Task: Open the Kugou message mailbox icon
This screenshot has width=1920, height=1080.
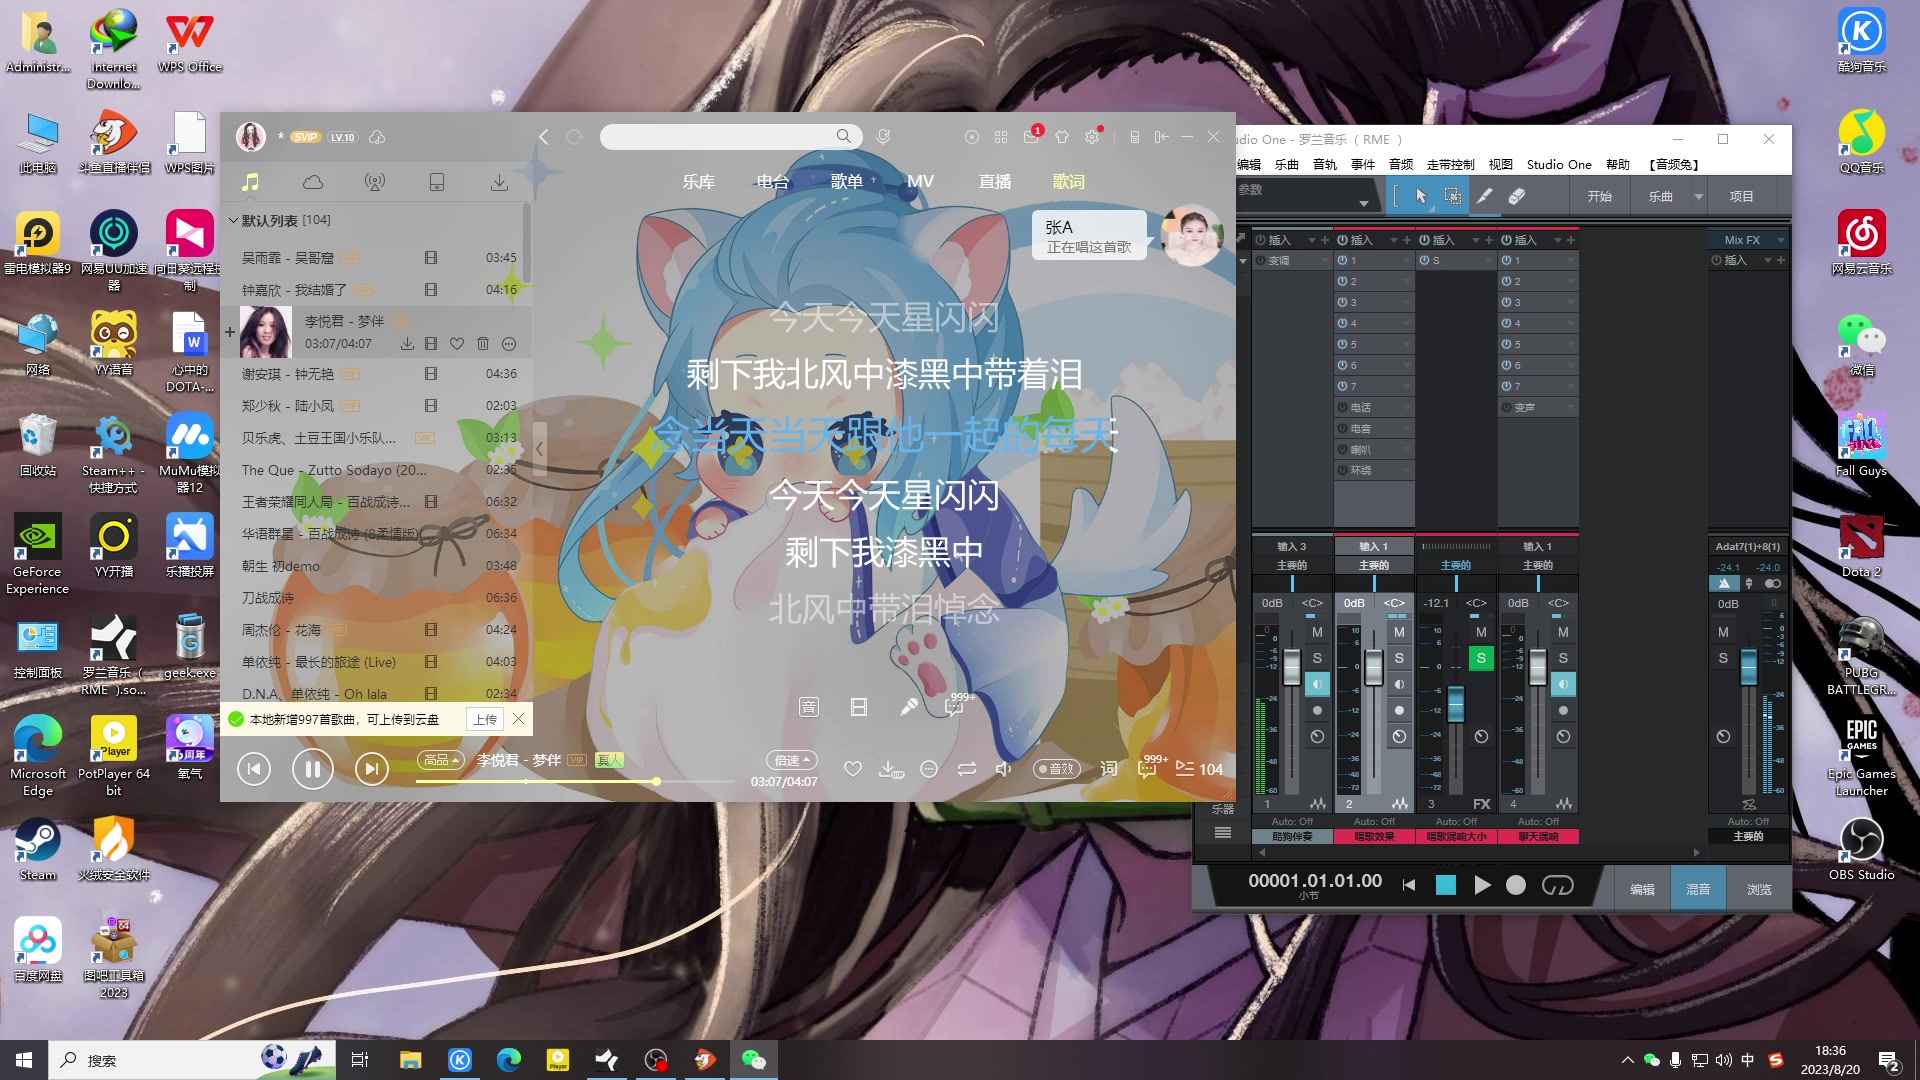Action: click(x=1031, y=137)
